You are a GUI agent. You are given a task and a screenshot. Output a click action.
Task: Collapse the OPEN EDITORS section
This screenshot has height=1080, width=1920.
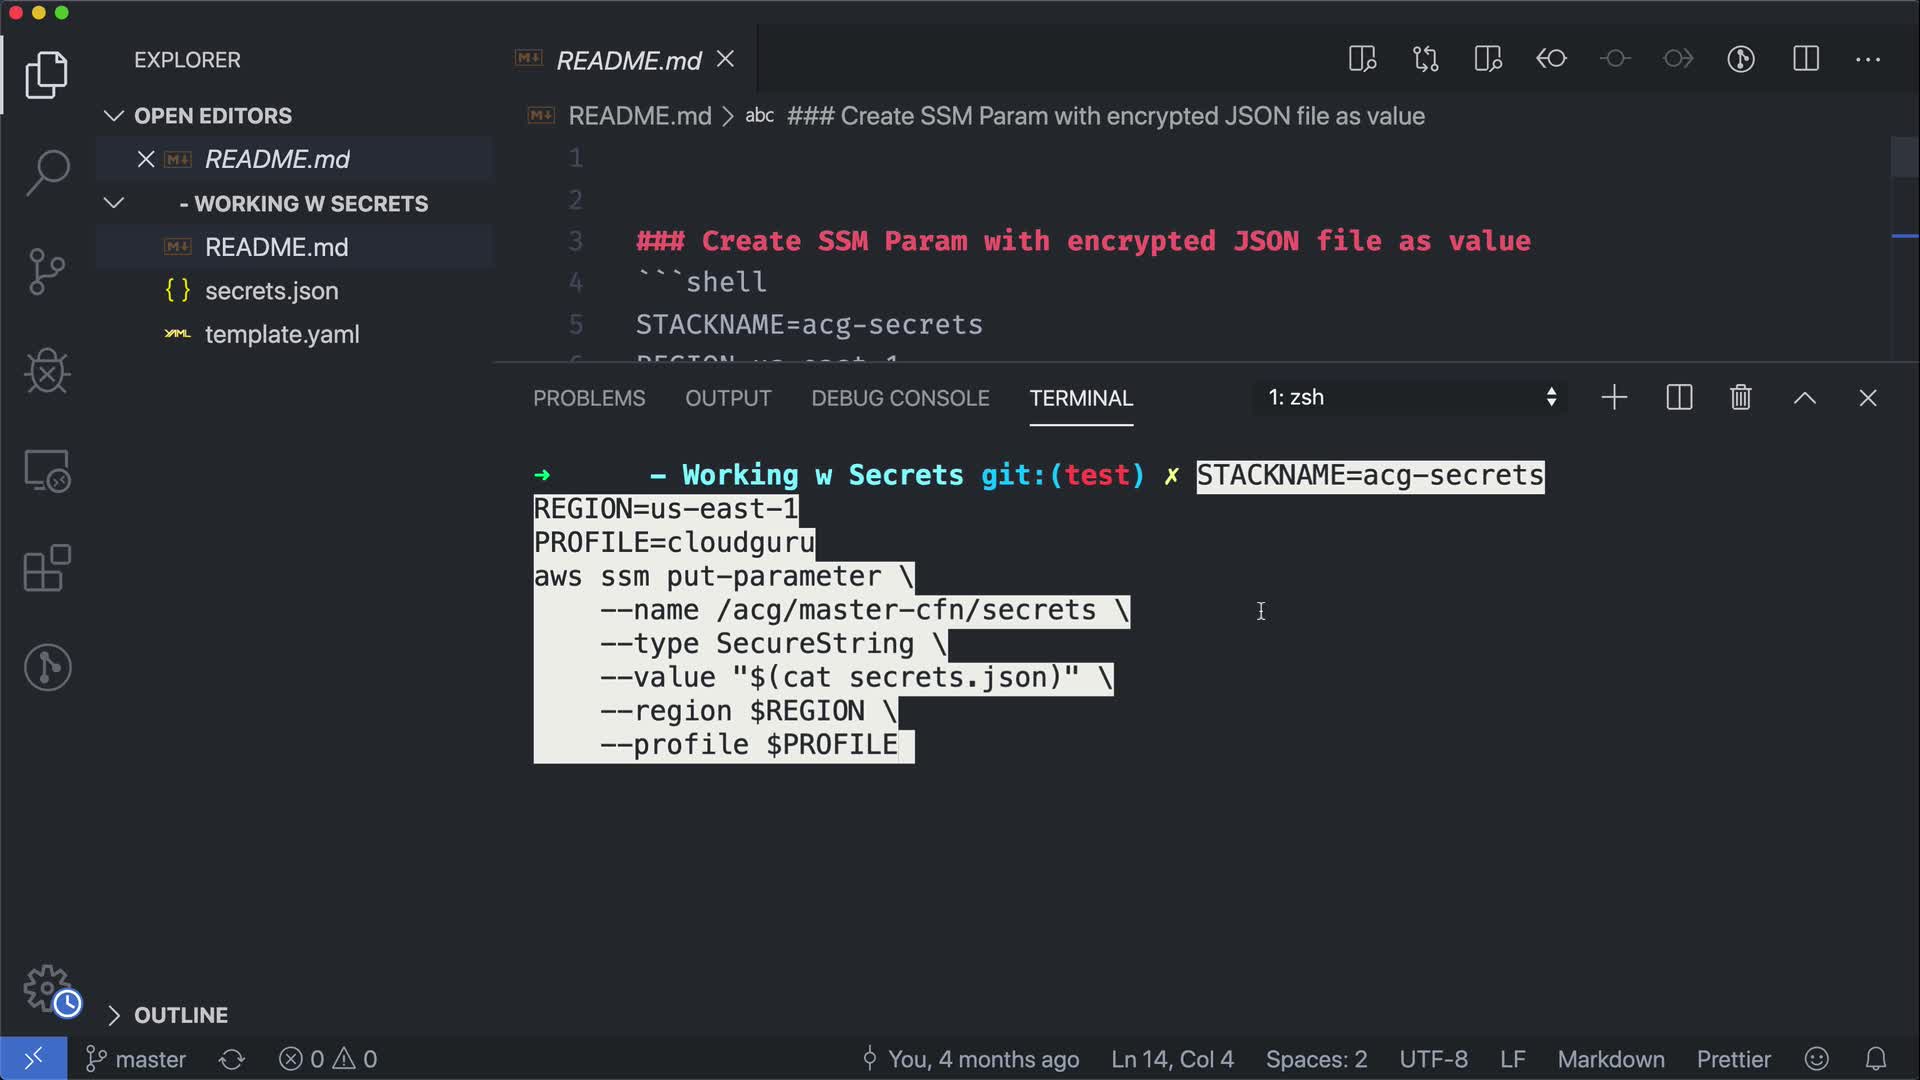(212, 116)
